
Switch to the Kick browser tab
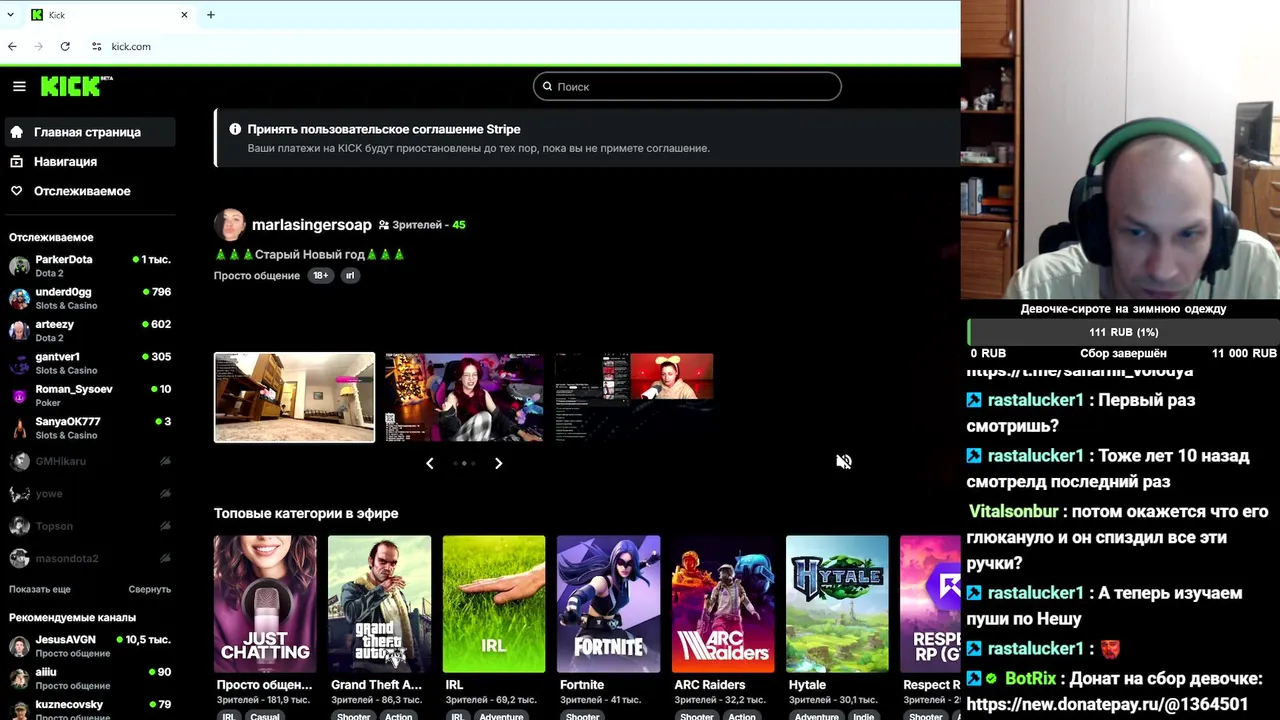[x=108, y=15]
